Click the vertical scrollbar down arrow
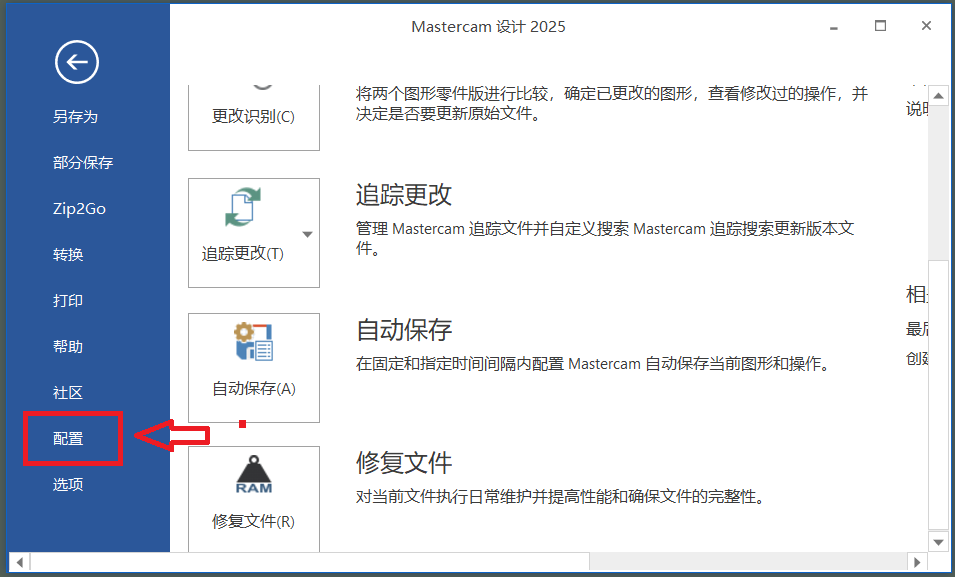 tap(939, 542)
